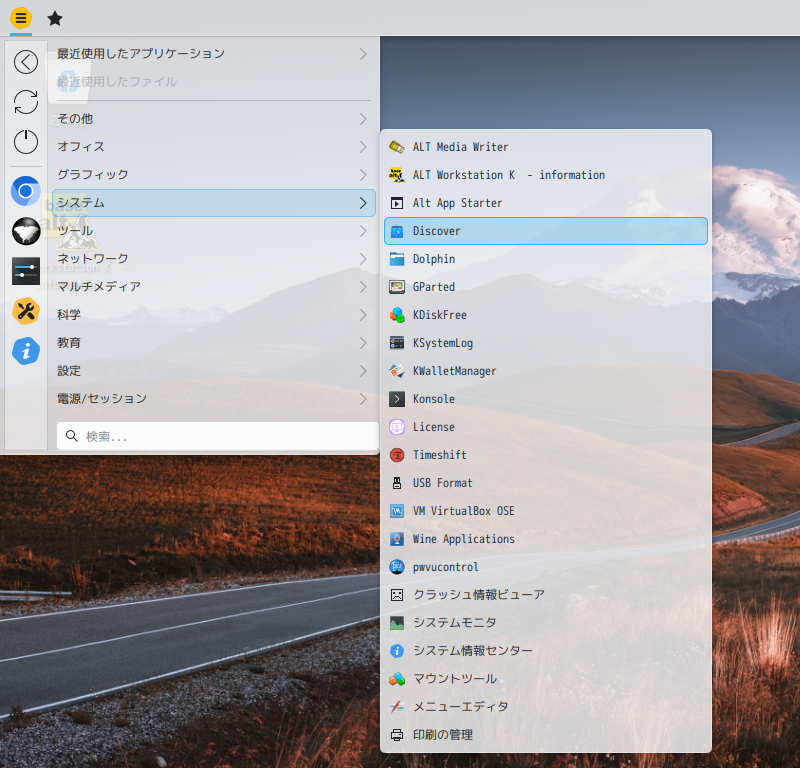Expand the 教育 category

click(x=214, y=343)
